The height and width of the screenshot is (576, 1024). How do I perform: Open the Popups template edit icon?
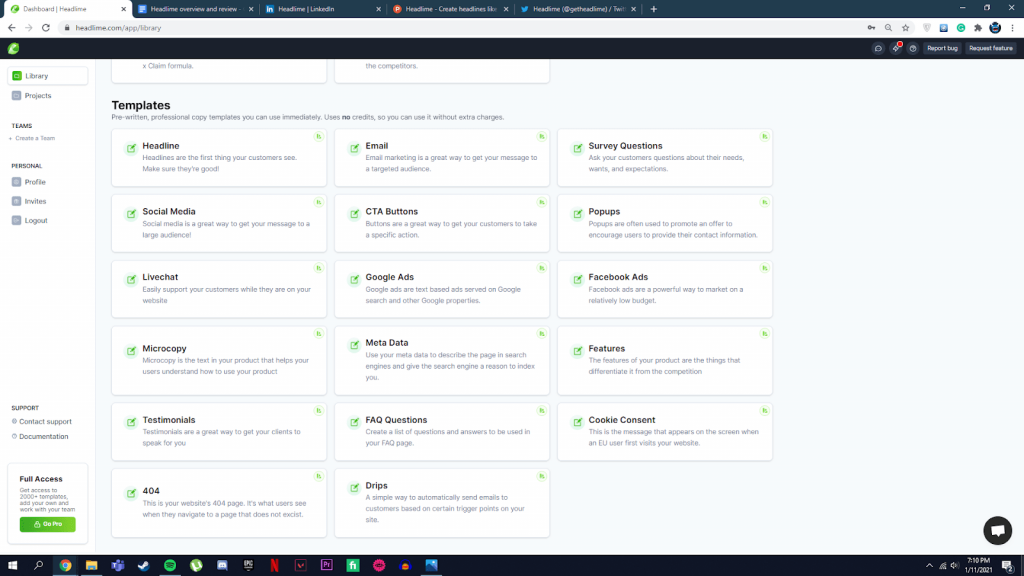[x=577, y=214]
